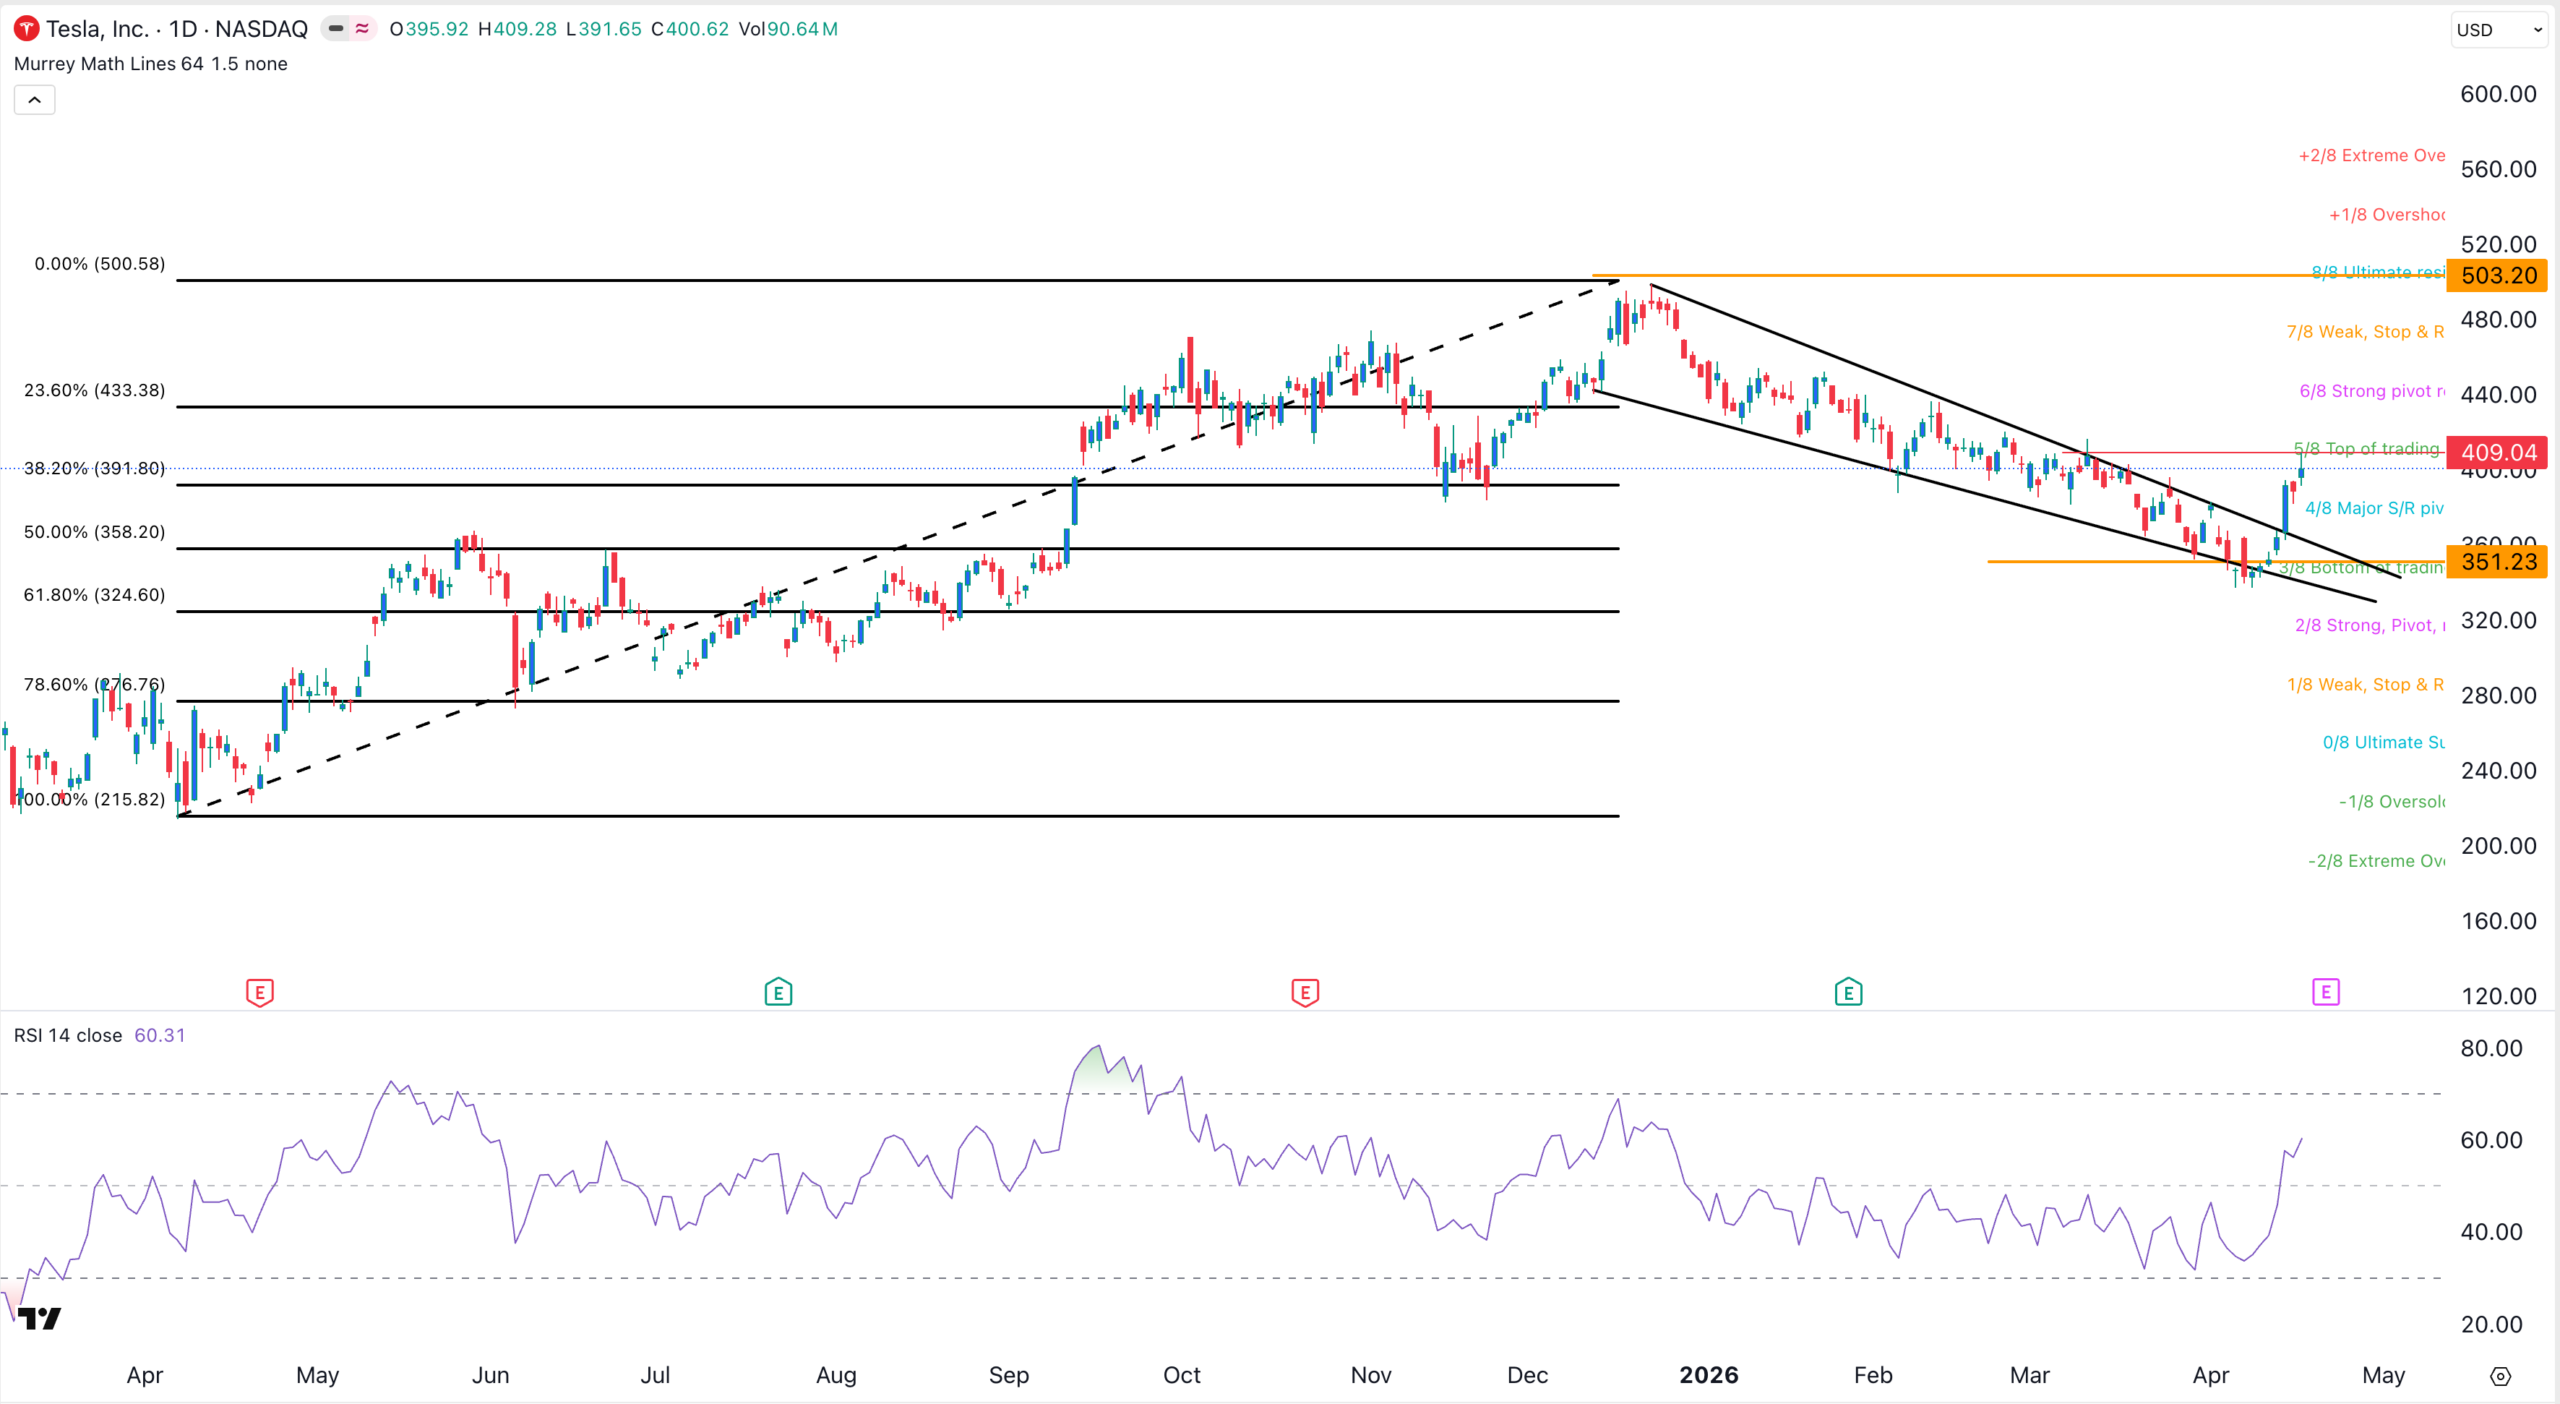Click the green earnings marker near late July
2560x1404 pixels.
(778, 992)
